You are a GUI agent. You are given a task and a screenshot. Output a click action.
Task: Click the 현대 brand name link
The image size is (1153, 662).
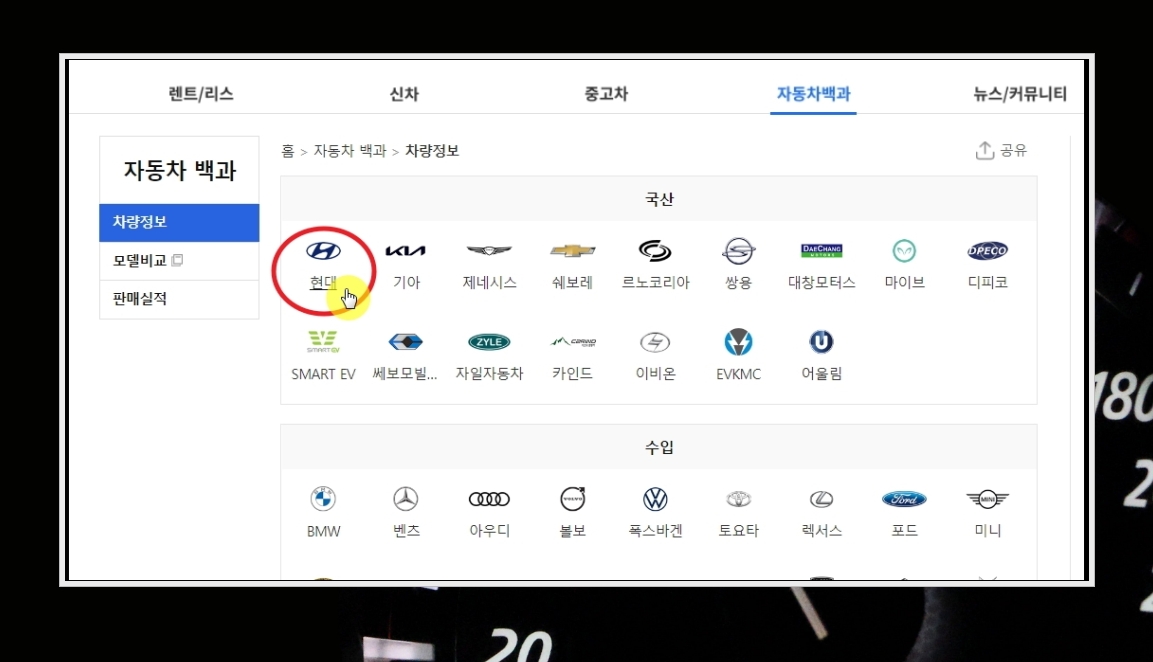click(x=324, y=282)
